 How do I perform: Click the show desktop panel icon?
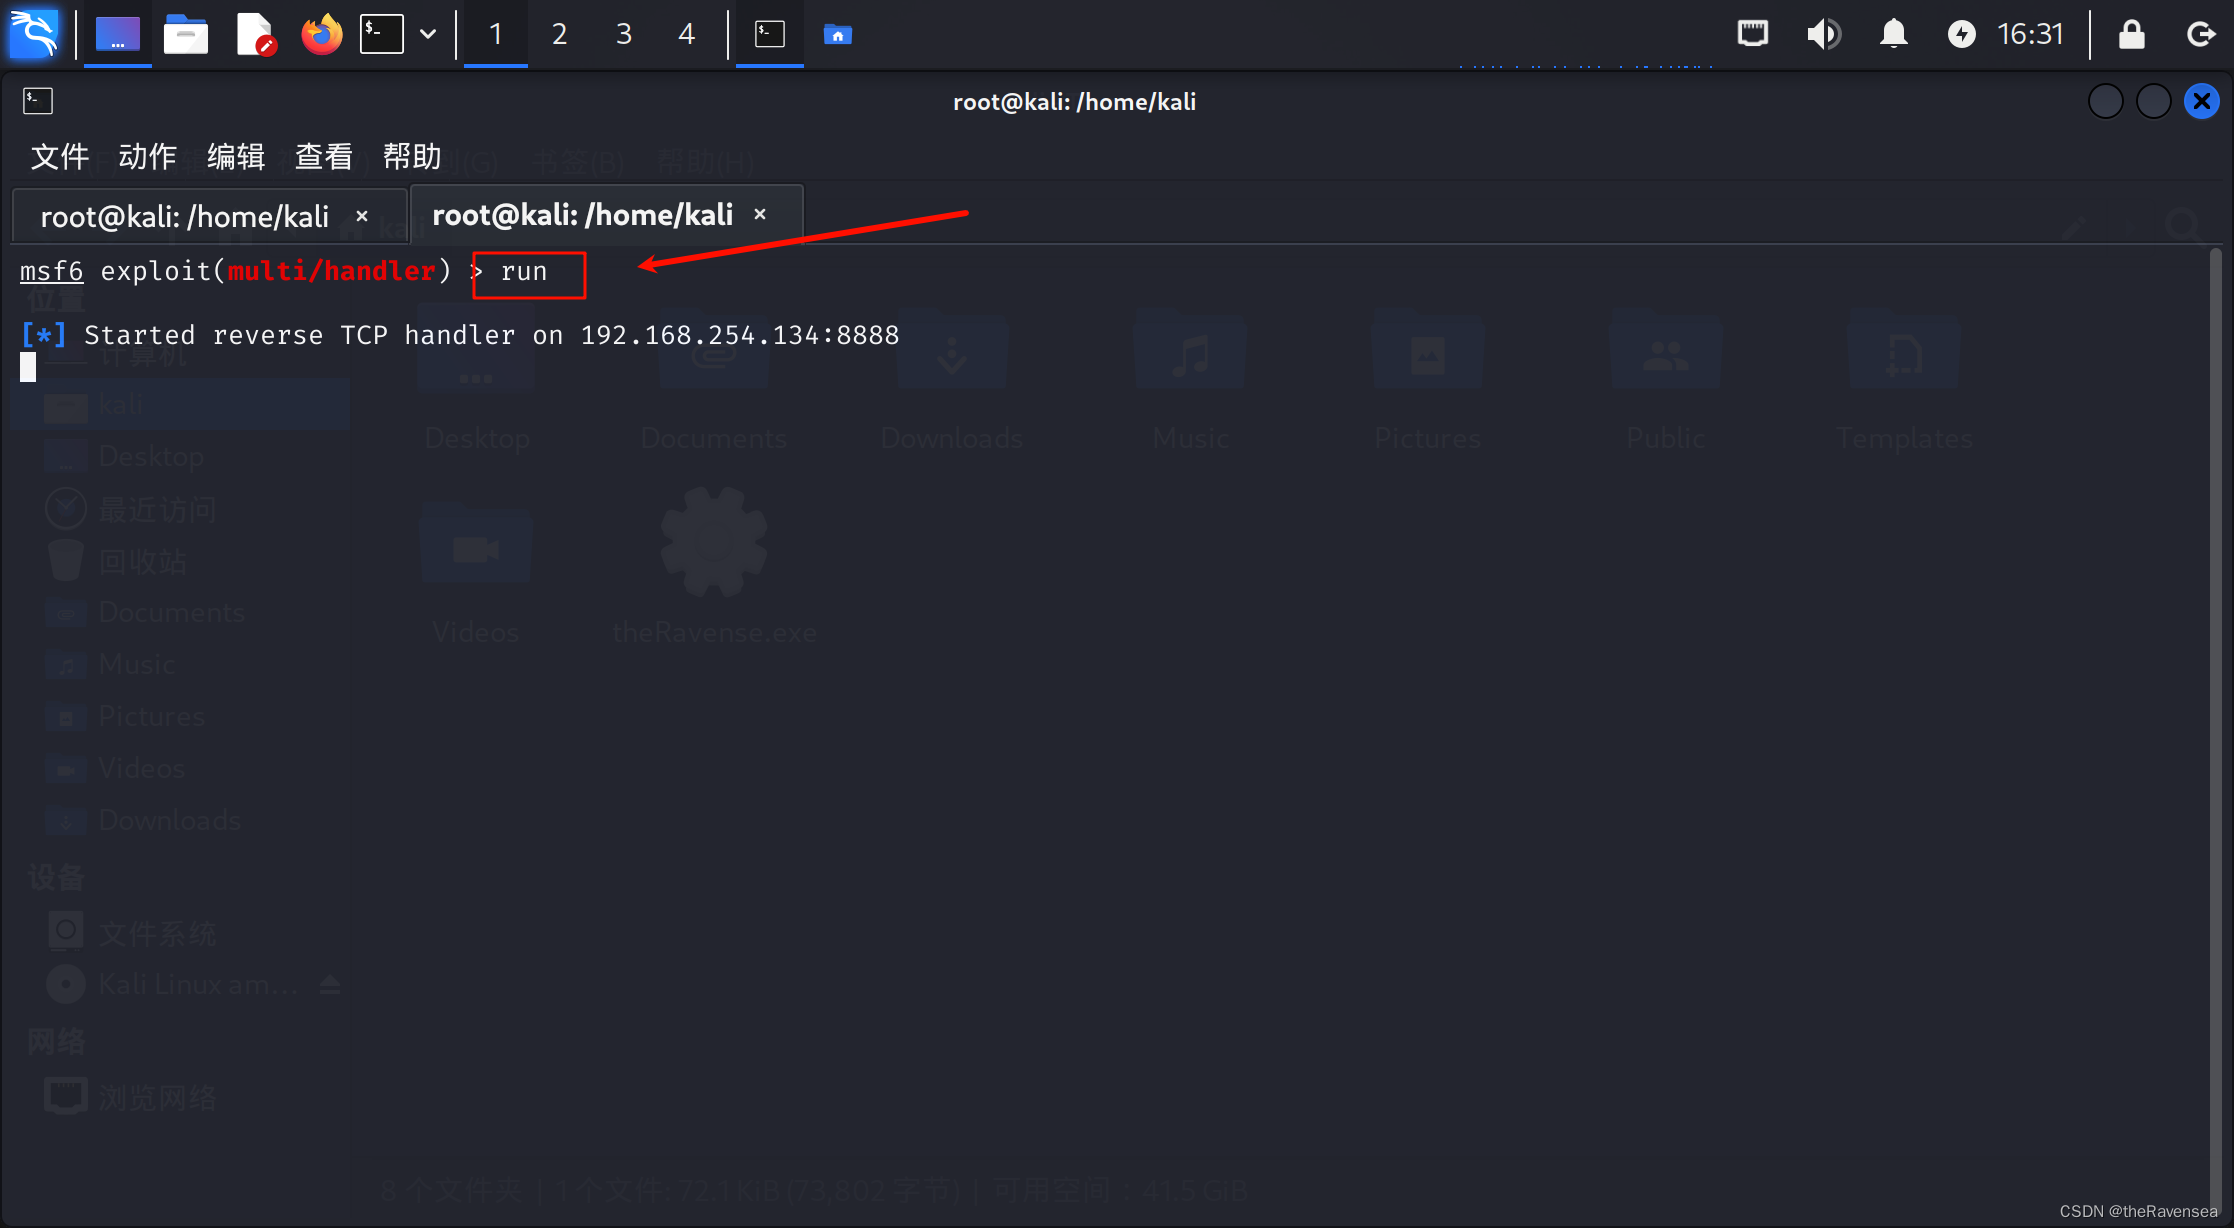coord(117,34)
